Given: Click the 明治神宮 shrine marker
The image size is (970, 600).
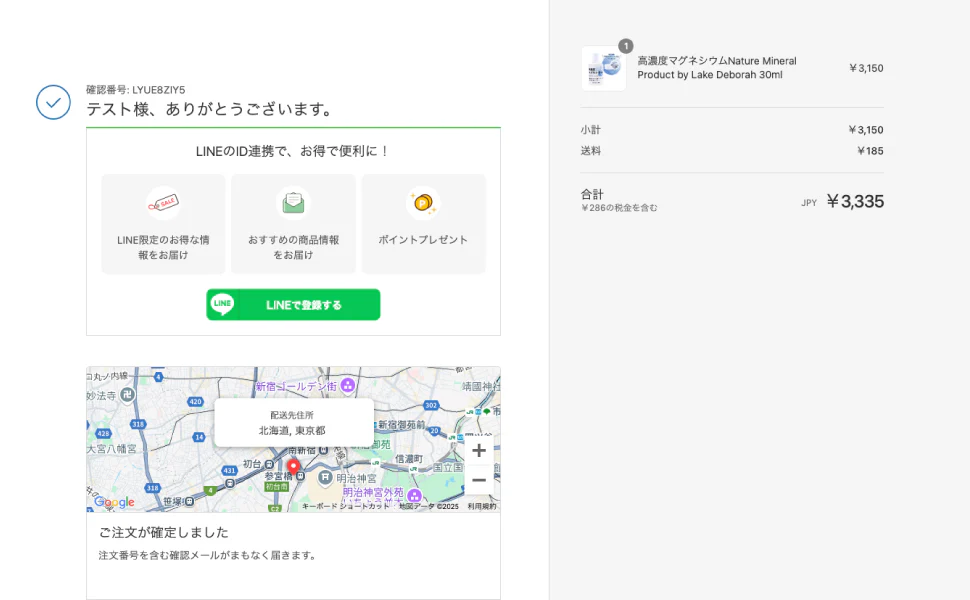Looking at the screenshot, I should pos(325,477).
